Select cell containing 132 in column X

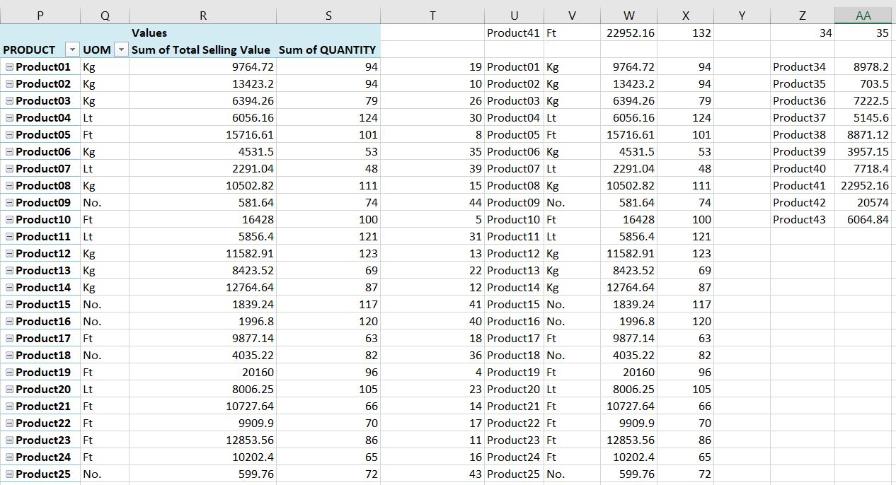[x=686, y=33]
